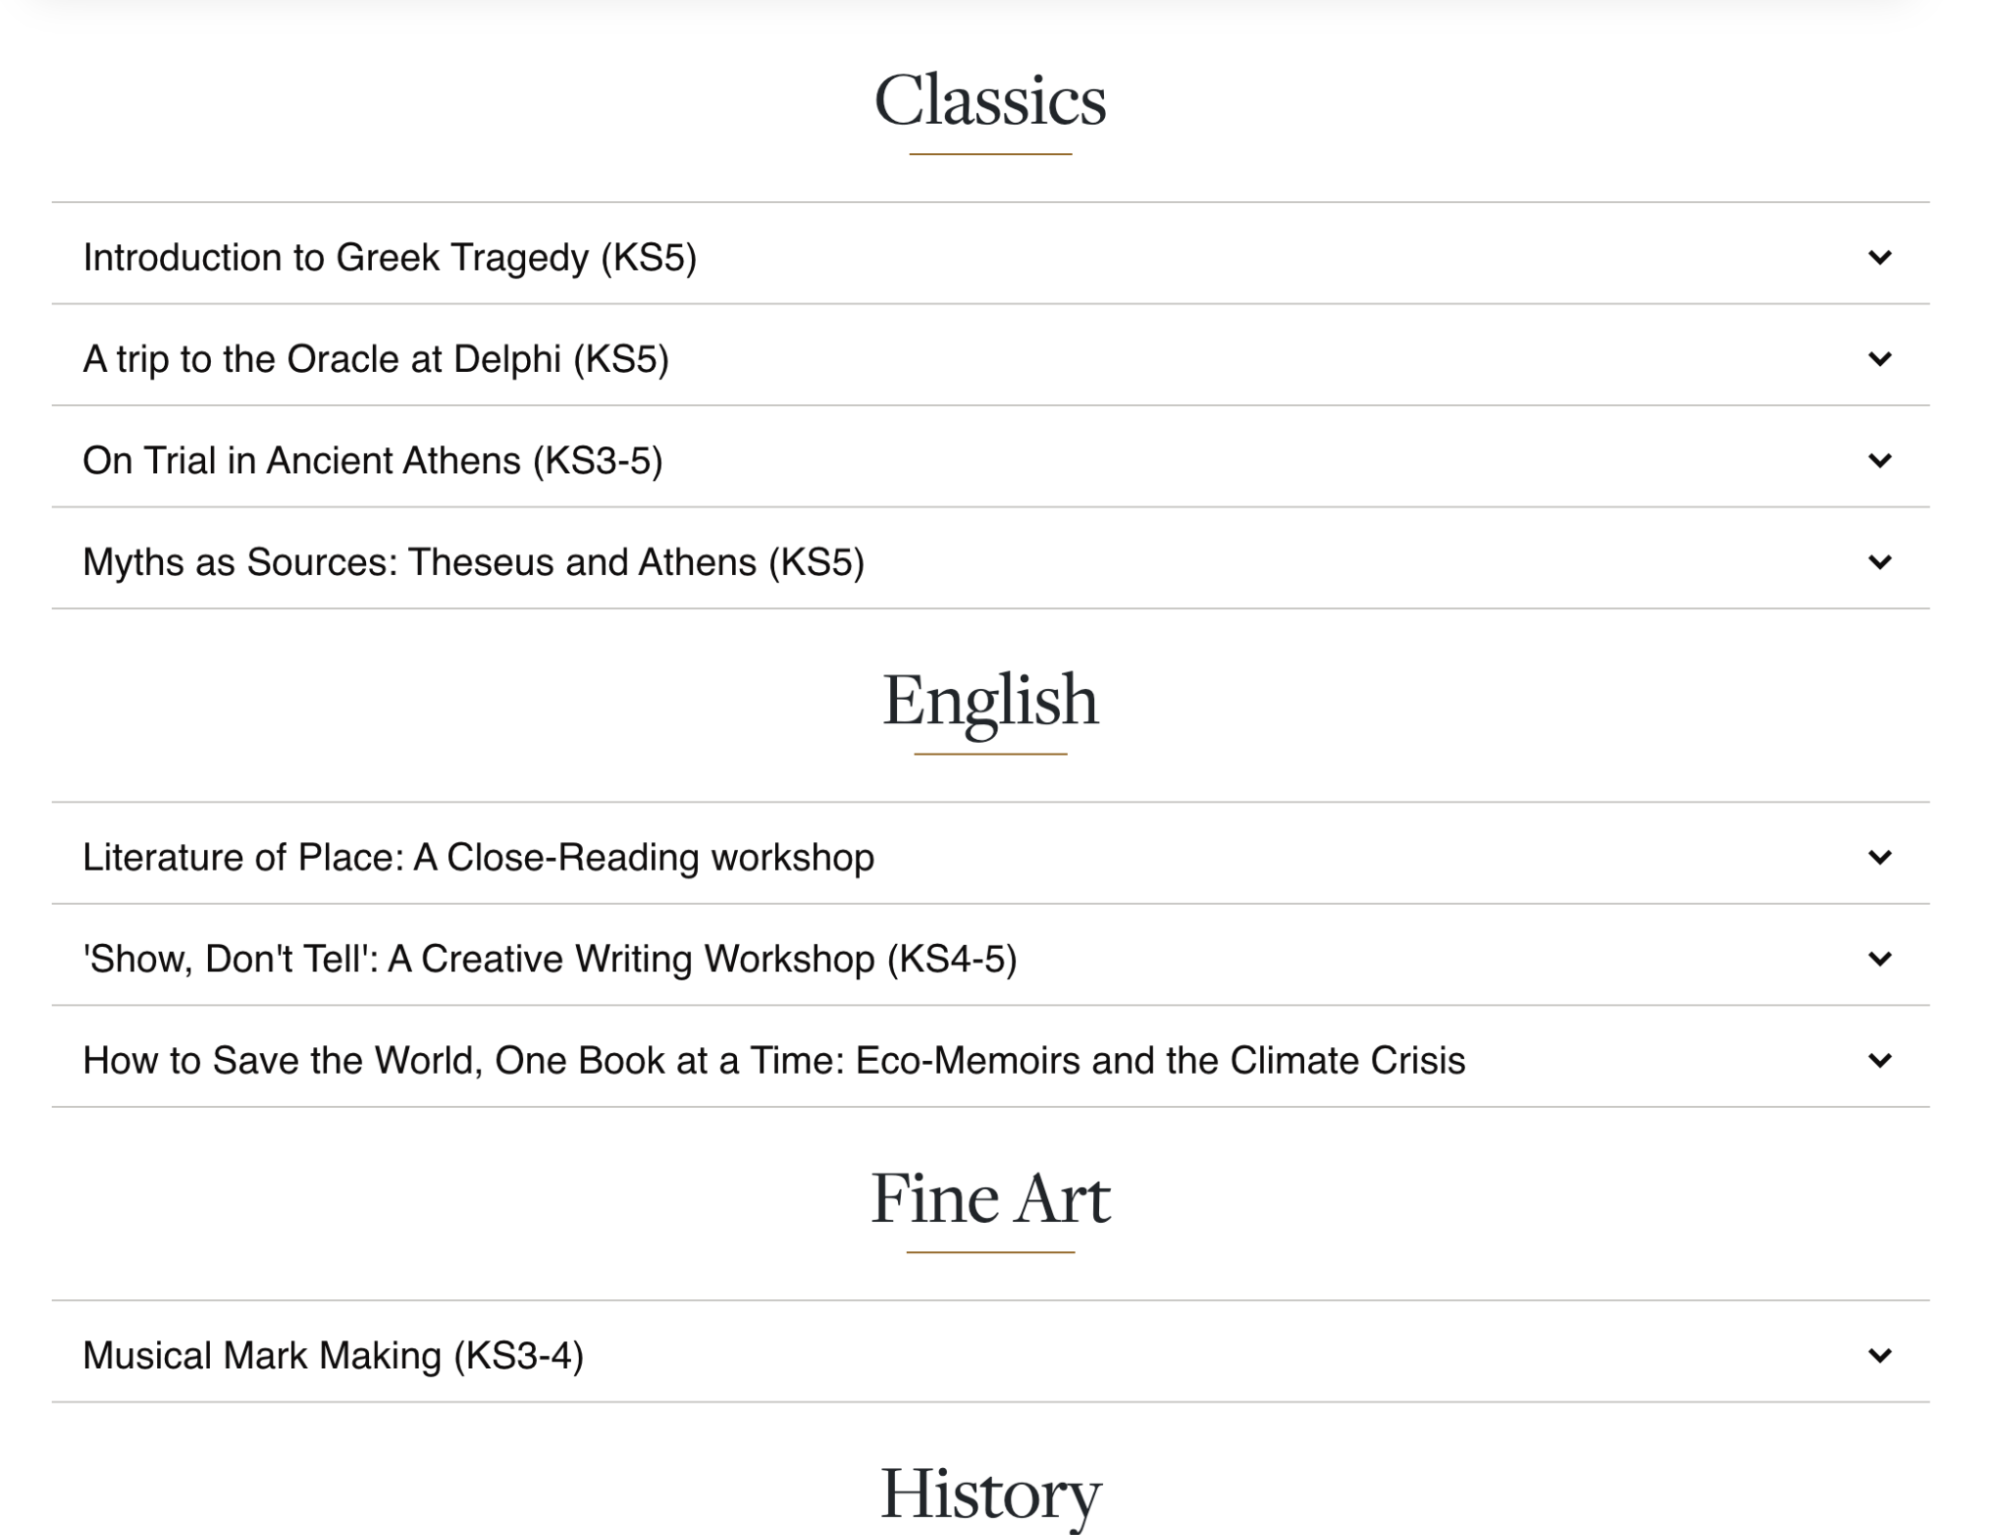The height and width of the screenshot is (1536, 1999).
Task: Click chevron beside Oracle at Delphi row
Action: [1879, 359]
